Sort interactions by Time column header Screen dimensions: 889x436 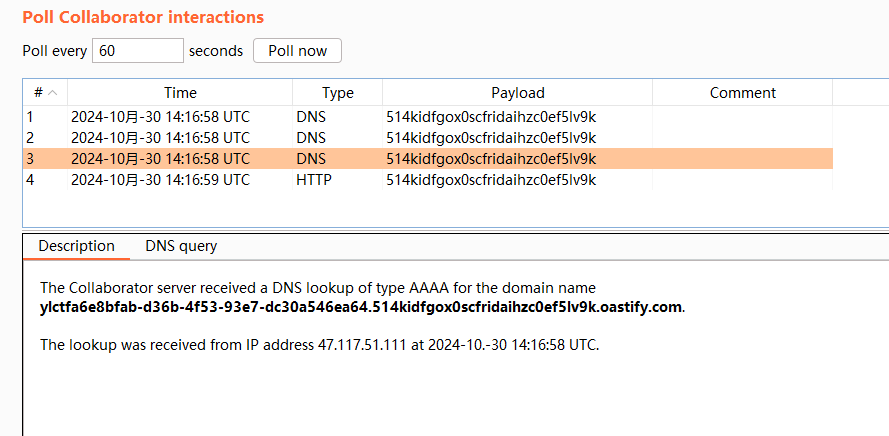tap(180, 93)
